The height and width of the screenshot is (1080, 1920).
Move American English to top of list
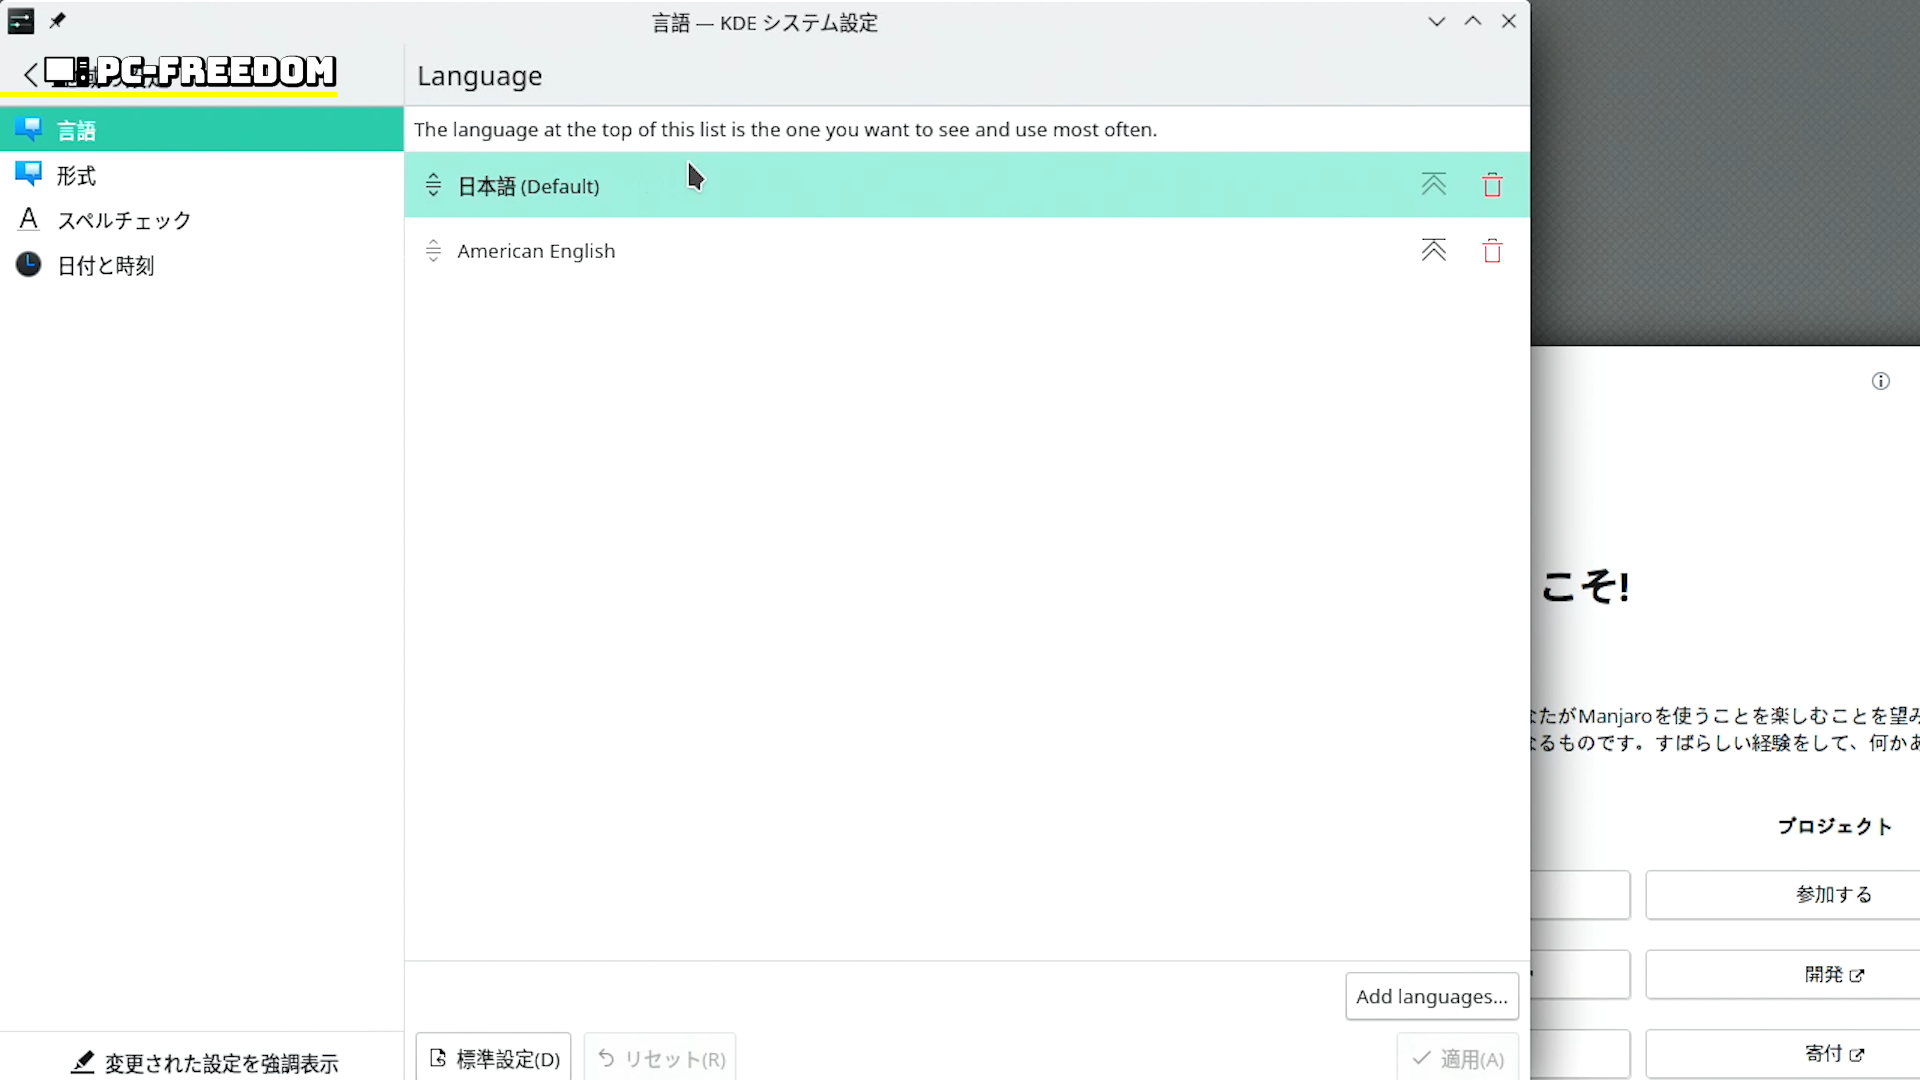coord(1433,250)
